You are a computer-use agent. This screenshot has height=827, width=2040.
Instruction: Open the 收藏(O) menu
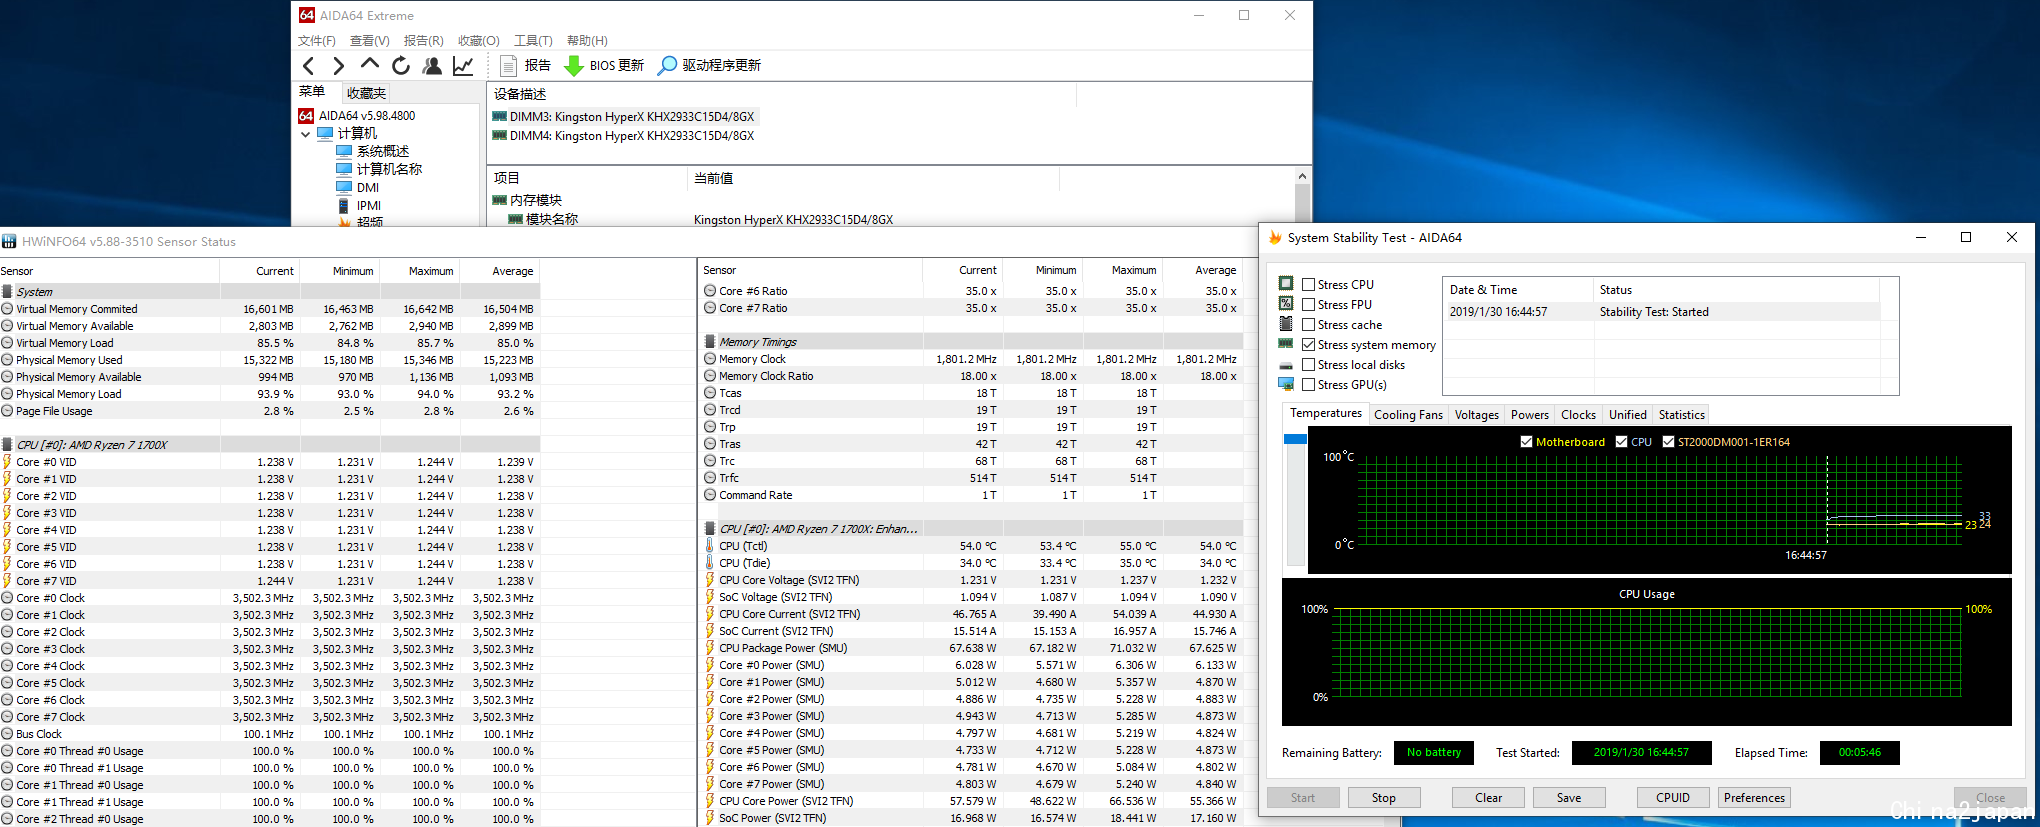[x=479, y=41]
